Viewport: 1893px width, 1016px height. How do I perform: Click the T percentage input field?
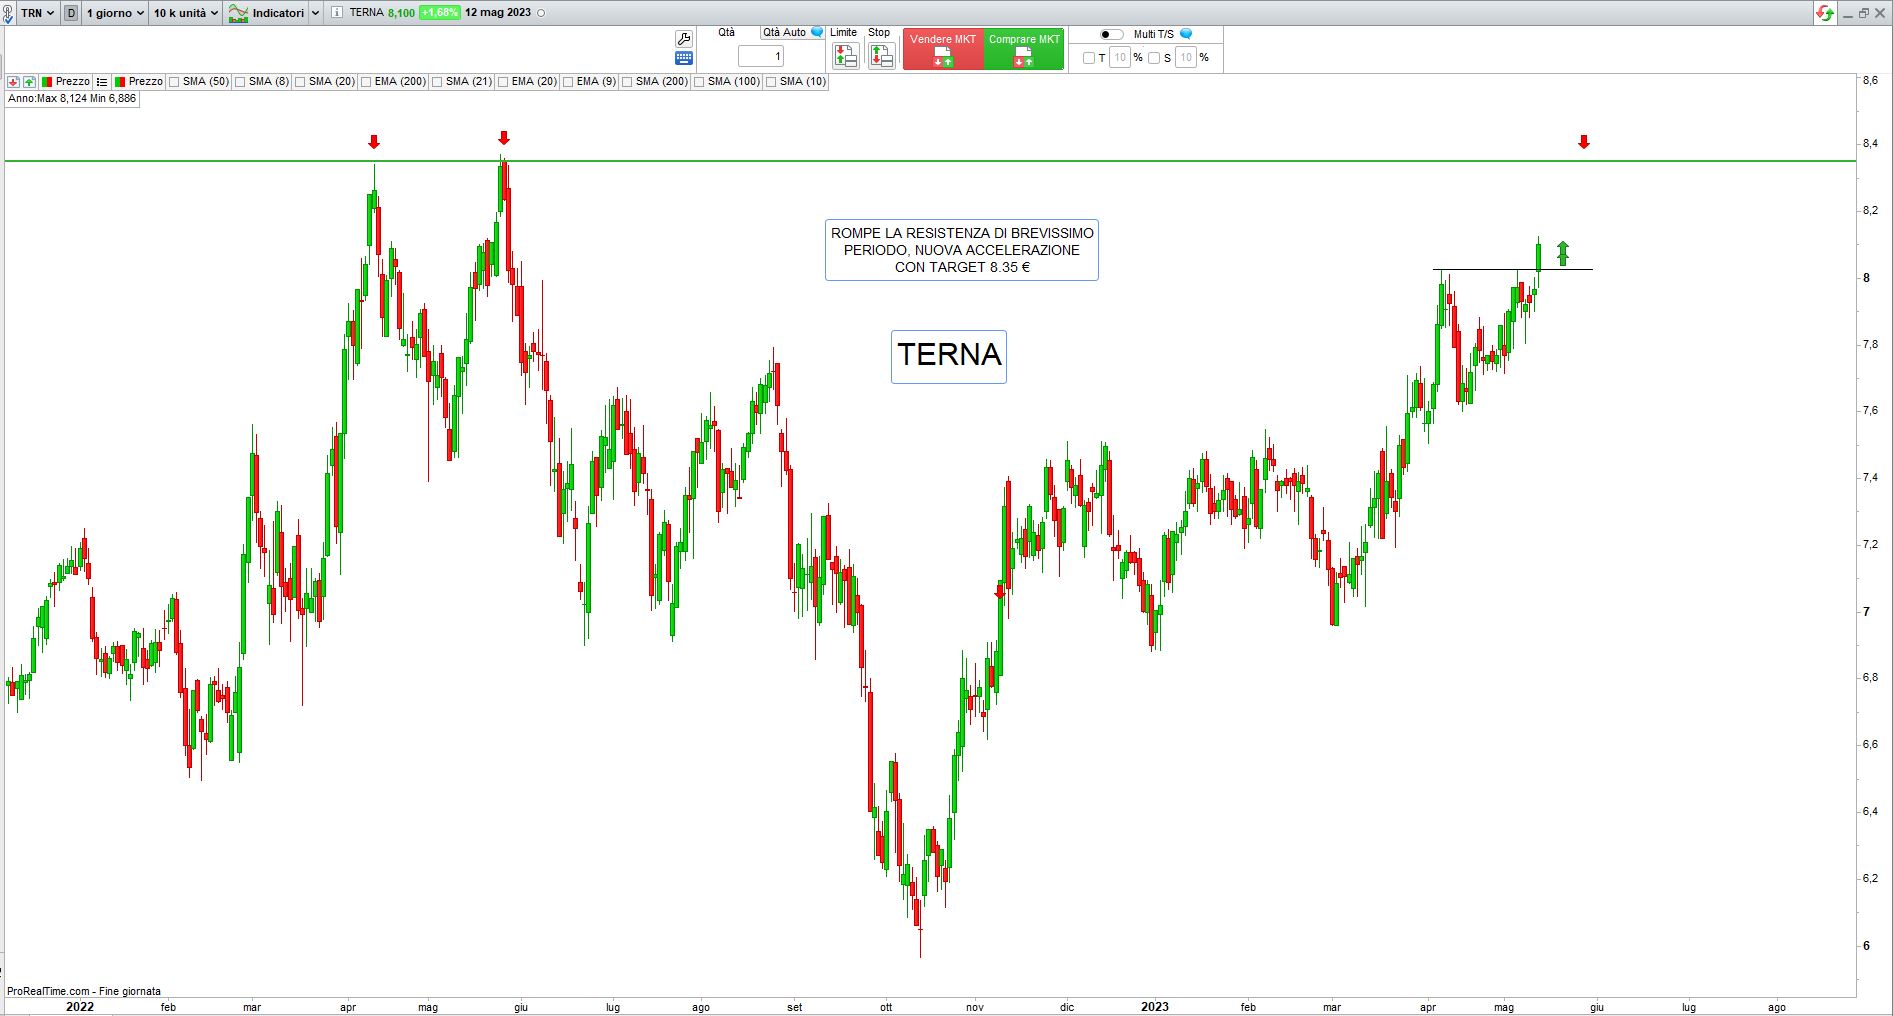1120,58
